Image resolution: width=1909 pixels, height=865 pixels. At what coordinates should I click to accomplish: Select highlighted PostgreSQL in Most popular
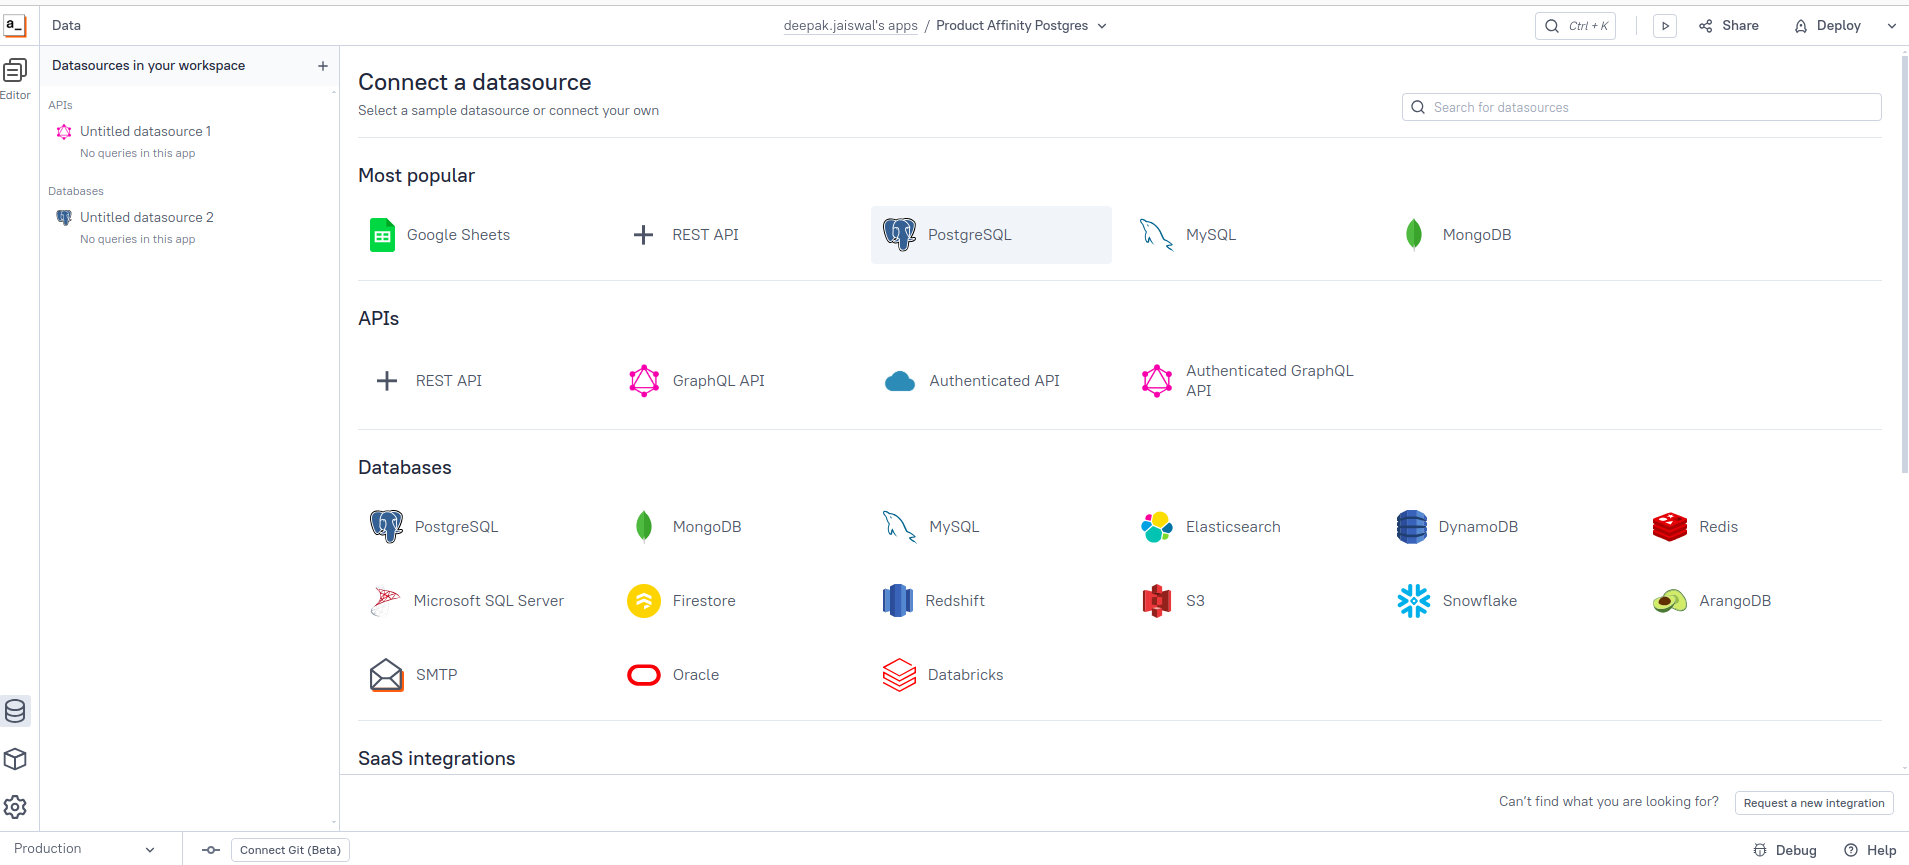(991, 235)
